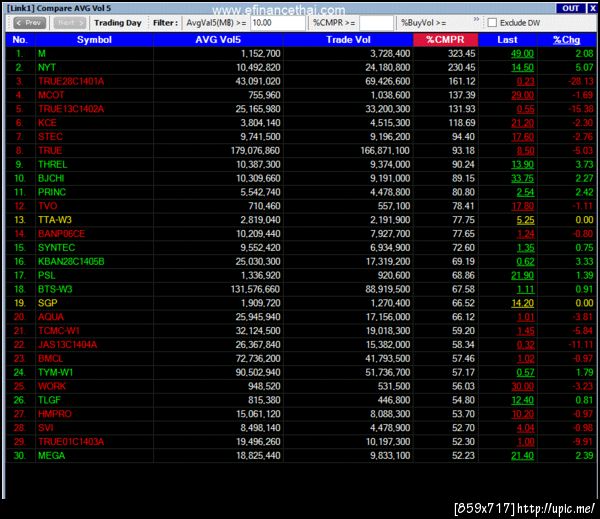600x519 pixels.
Task: Select symbol AQUA
Action: [51, 317]
